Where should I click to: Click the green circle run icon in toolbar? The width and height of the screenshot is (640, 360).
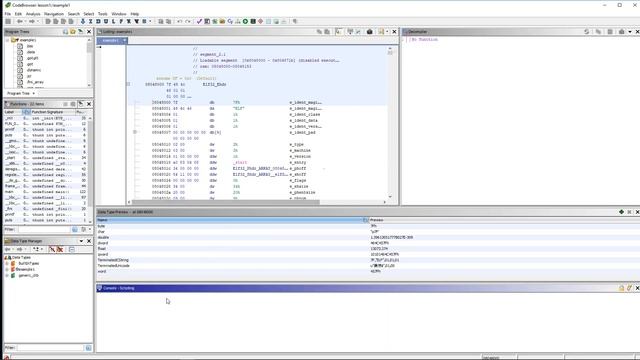pos(245,21)
